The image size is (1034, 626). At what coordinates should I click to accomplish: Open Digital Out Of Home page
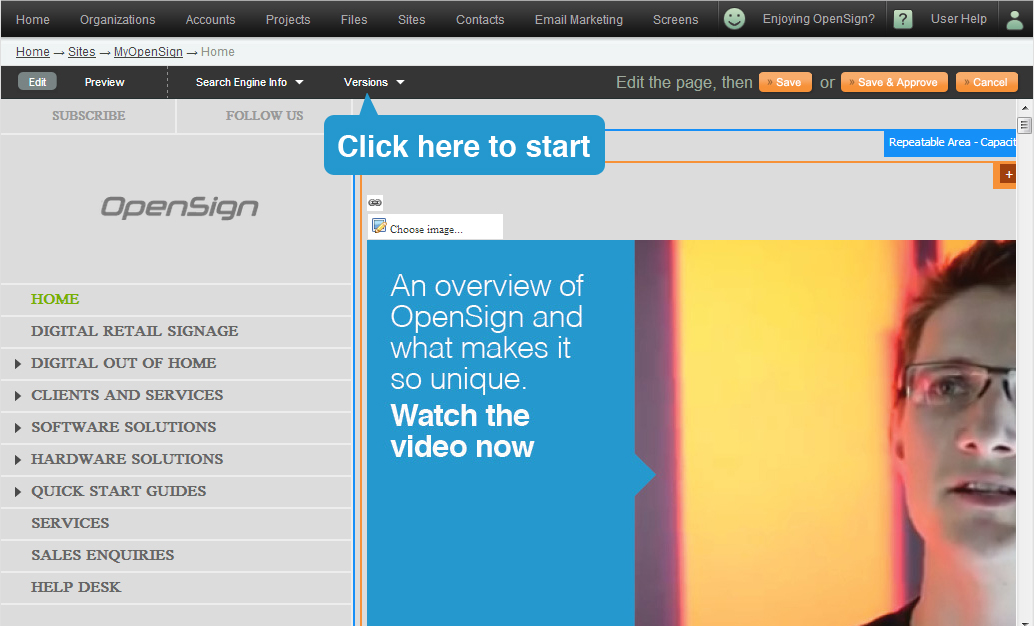123,363
